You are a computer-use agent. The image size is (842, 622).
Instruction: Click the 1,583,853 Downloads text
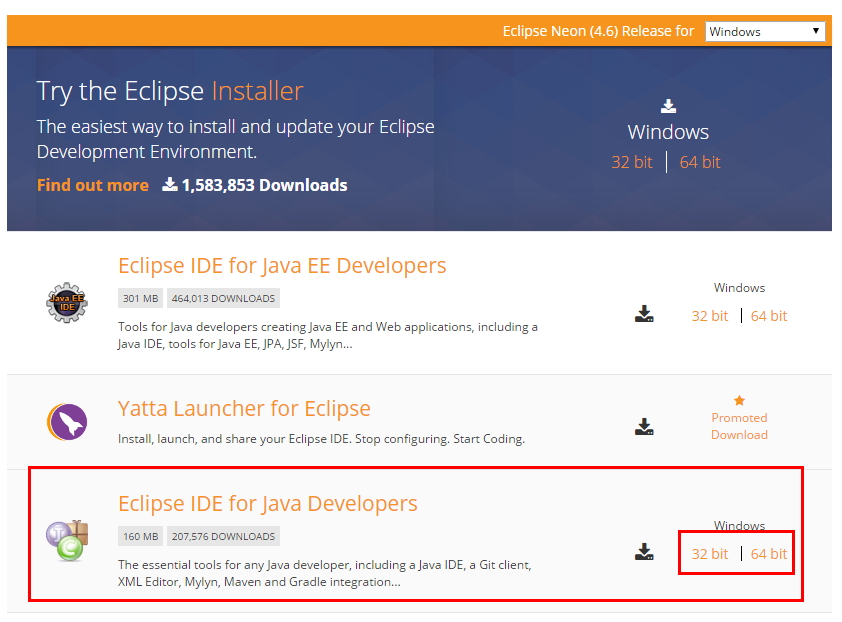(x=264, y=185)
